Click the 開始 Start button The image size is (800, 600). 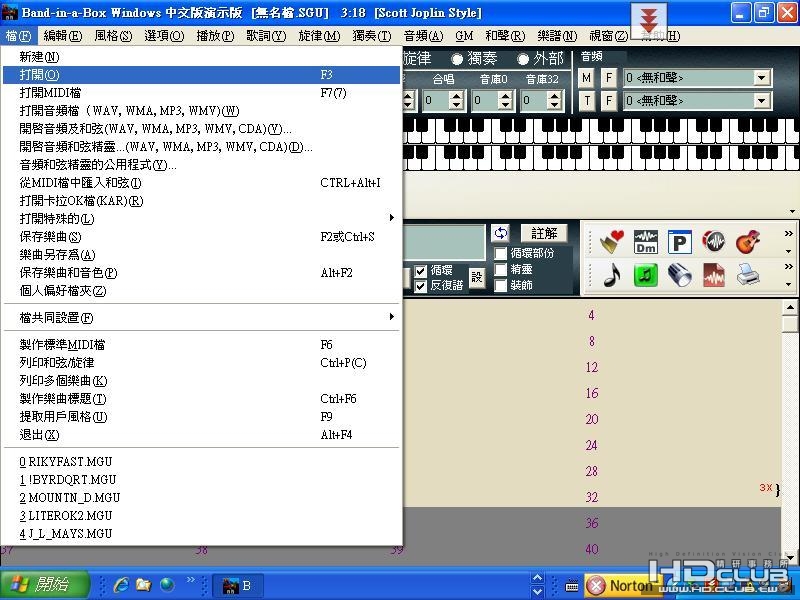point(45,585)
